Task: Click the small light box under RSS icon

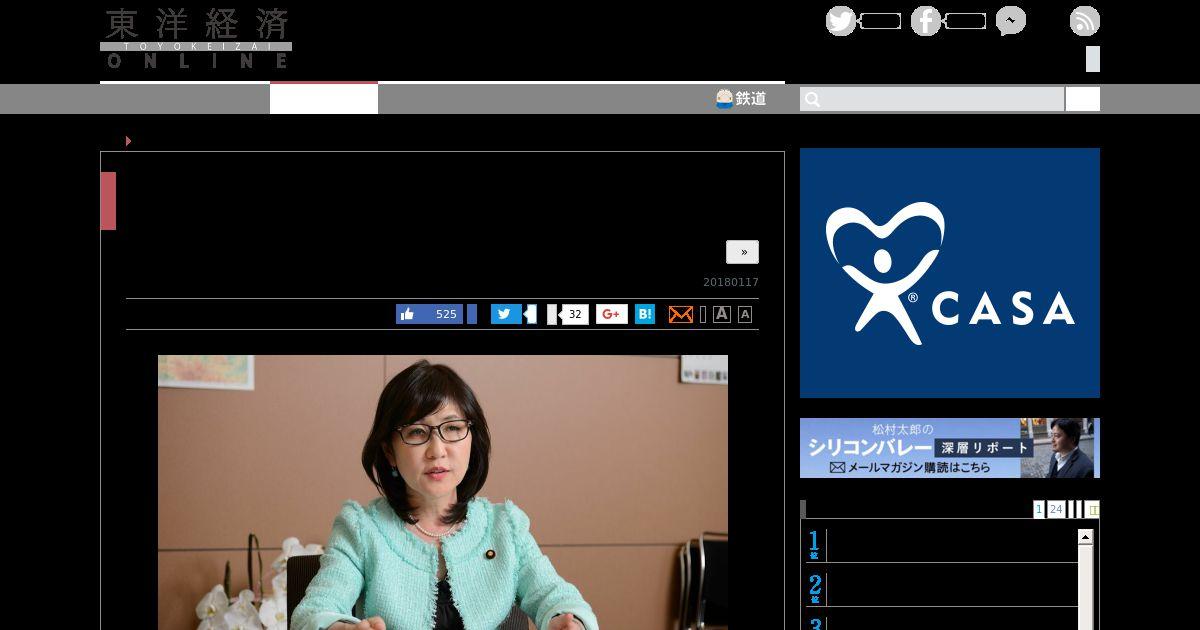Action: point(1093,59)
